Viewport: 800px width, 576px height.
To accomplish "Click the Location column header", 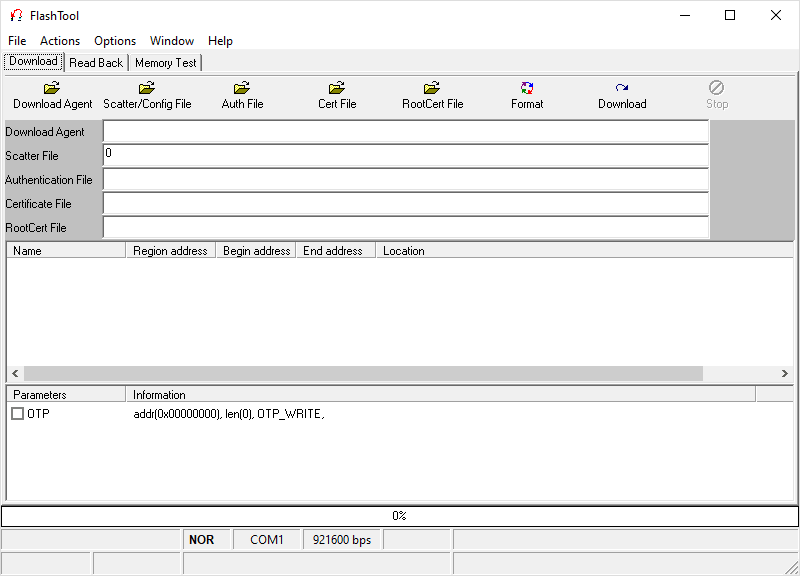I will 585,251.
